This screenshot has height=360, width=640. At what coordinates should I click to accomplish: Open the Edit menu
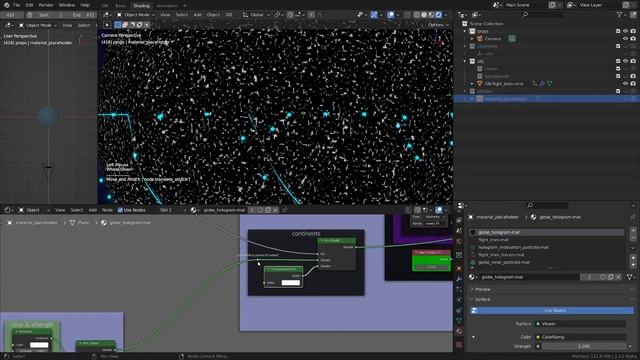29,5
